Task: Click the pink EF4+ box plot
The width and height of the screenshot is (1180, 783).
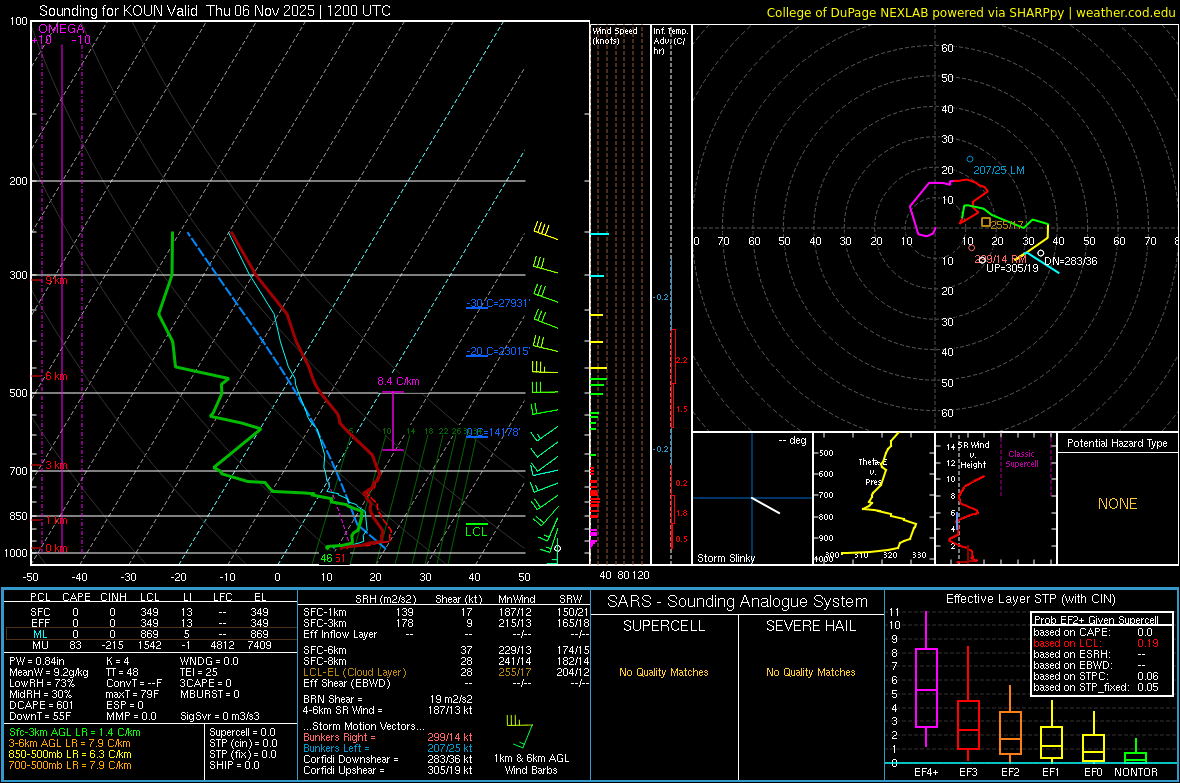Action: tap(926, 679)
